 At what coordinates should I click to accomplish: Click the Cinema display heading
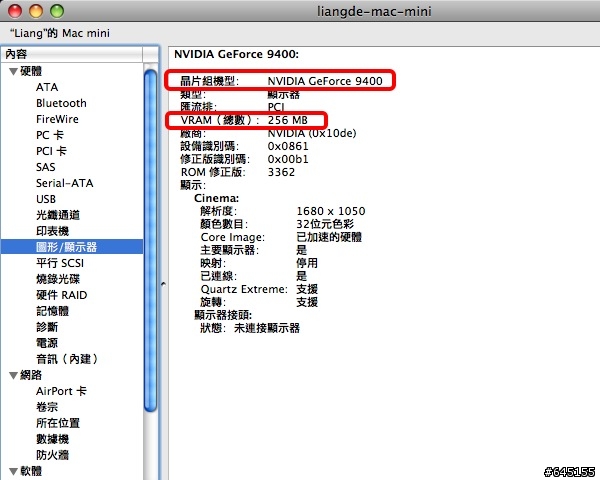click(x=217, y=198)
